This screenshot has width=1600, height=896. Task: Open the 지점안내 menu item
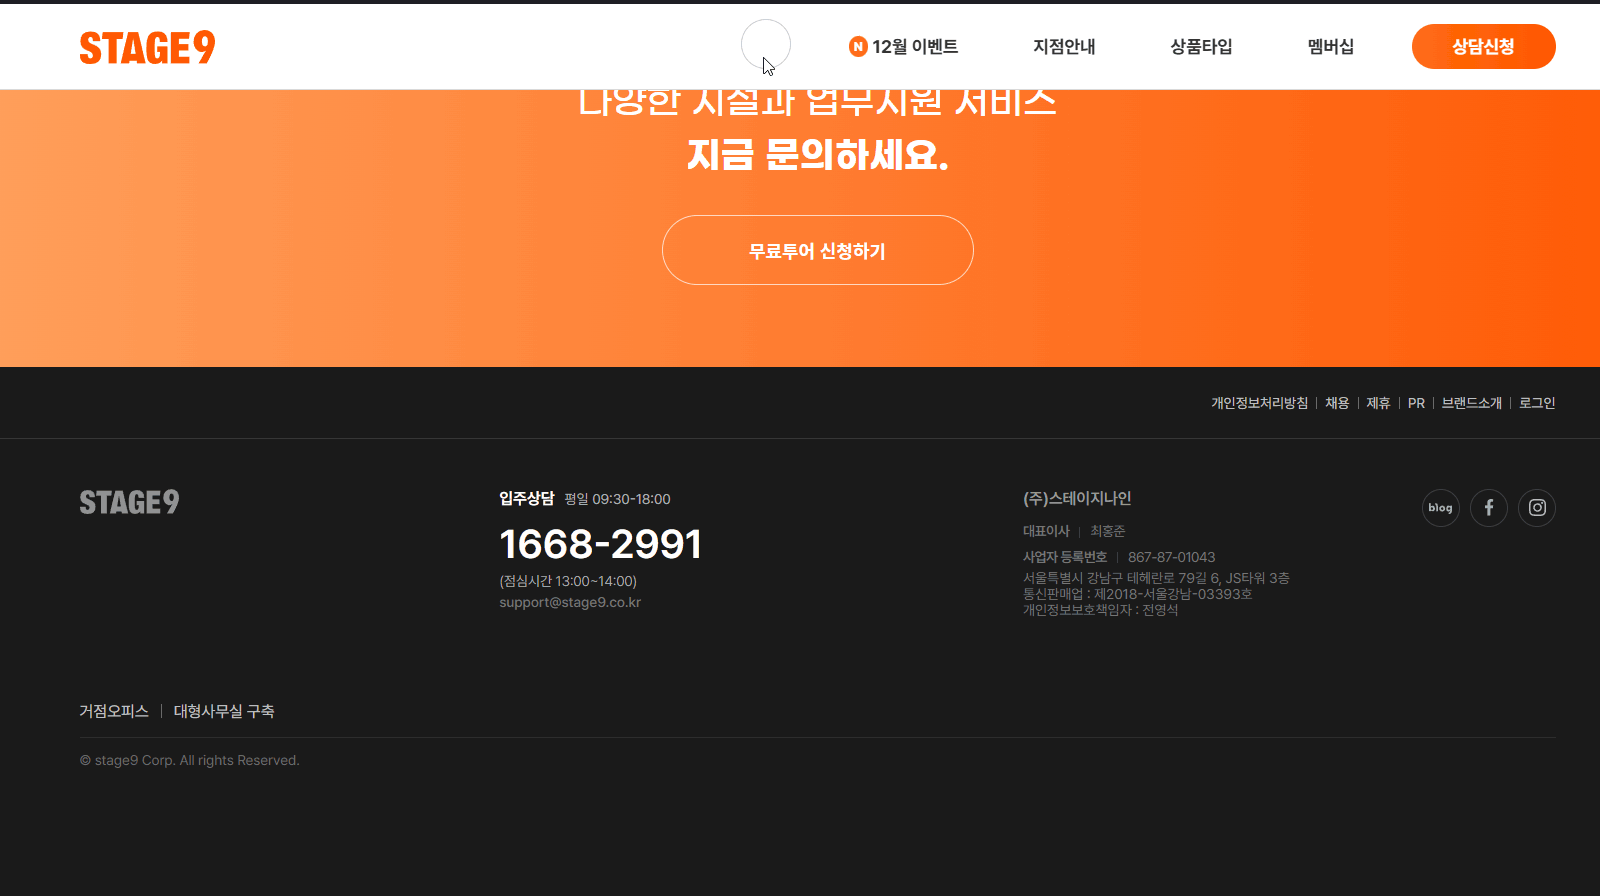(1064, 47)
